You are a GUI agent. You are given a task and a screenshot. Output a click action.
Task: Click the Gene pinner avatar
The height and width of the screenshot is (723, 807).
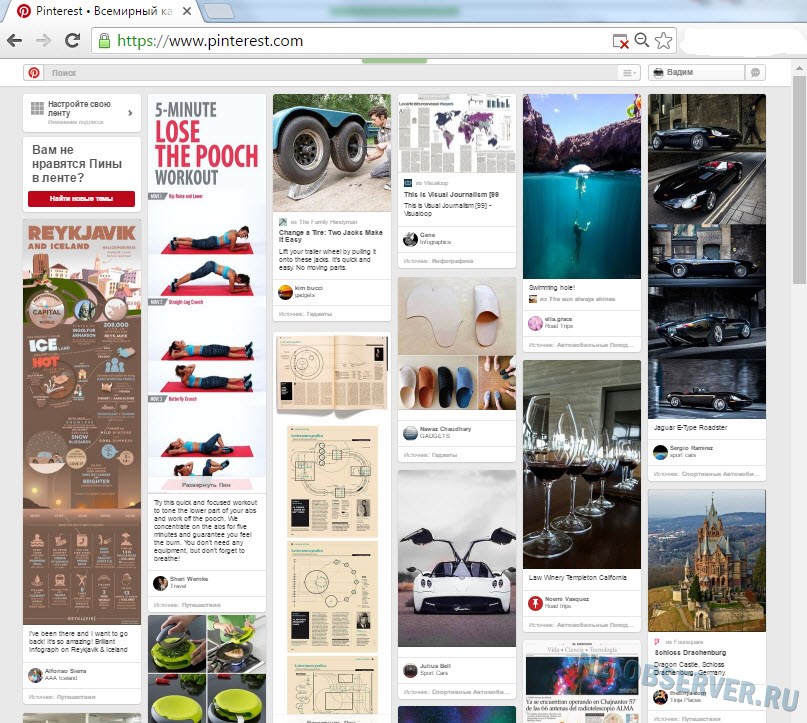[410, 239]
